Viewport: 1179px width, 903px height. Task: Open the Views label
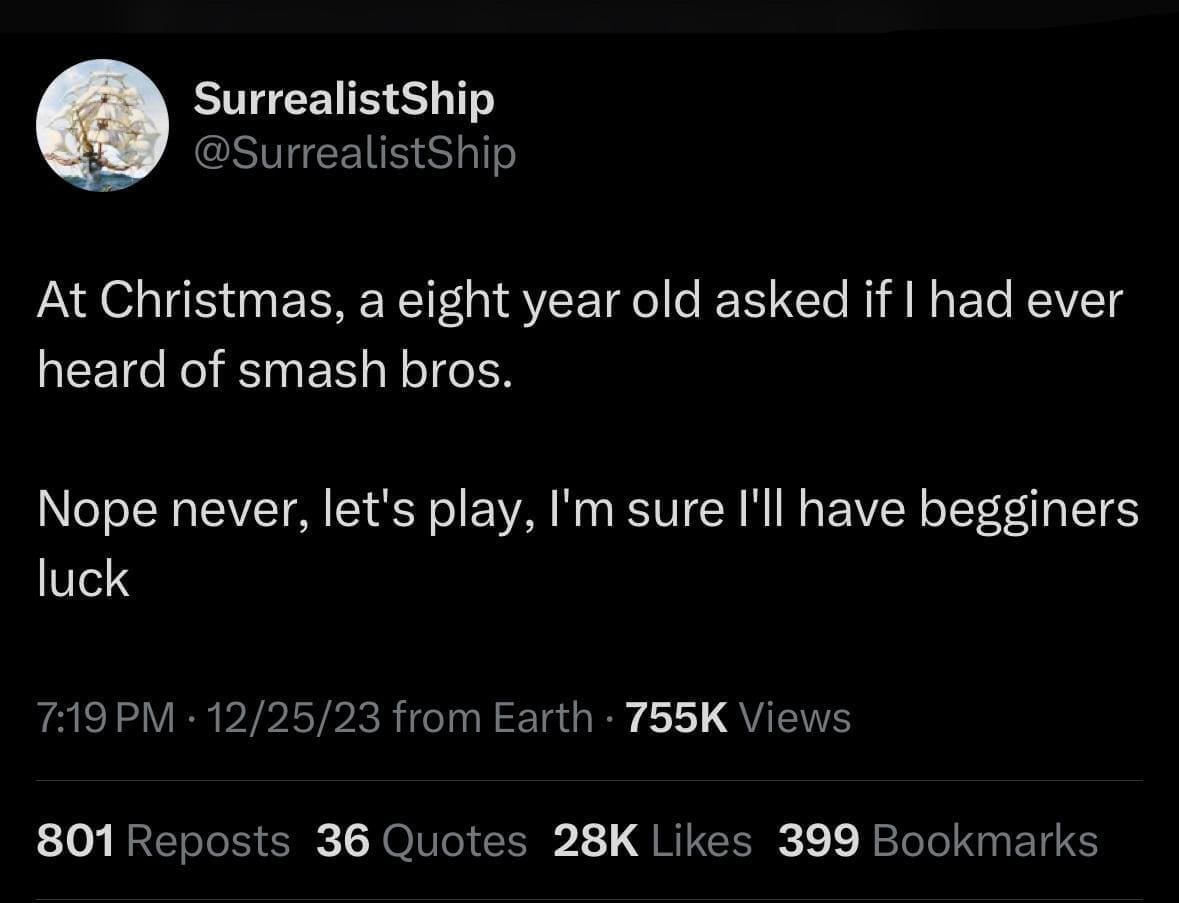point(794,718)
